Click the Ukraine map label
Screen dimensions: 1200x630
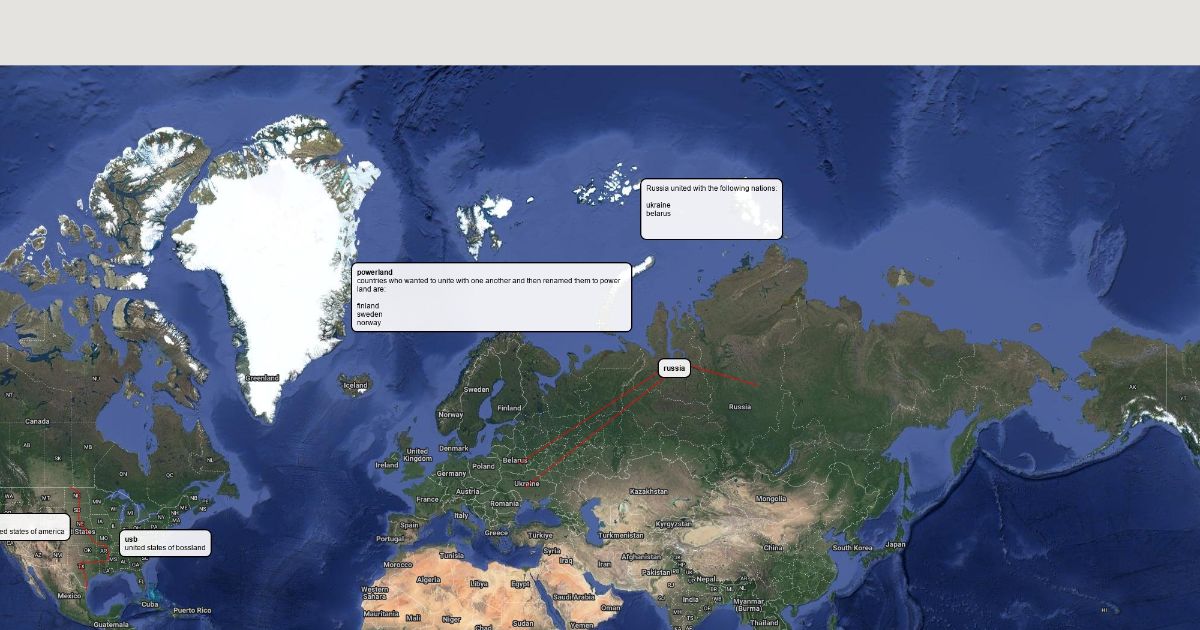pos(527,484)
